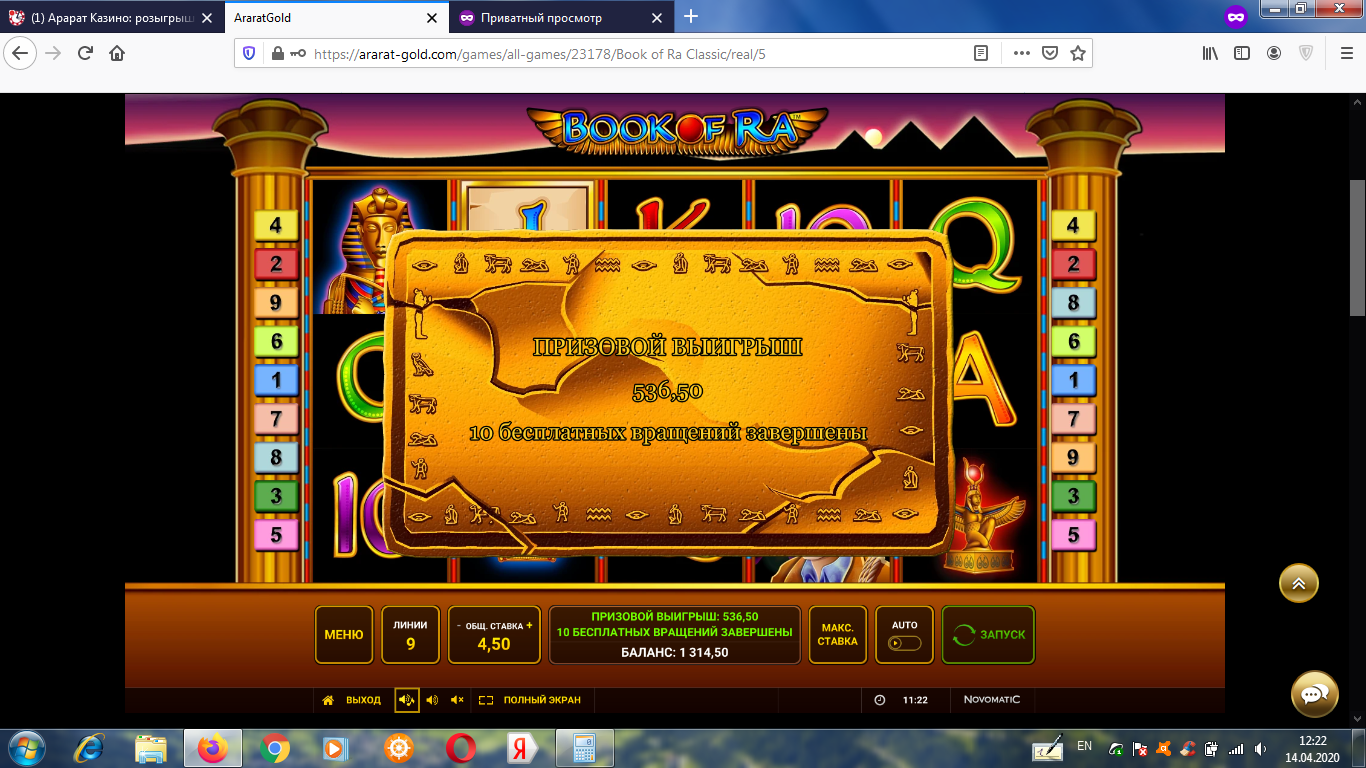
Task: Close the AraratGold tab
Action: coord(432,17)
